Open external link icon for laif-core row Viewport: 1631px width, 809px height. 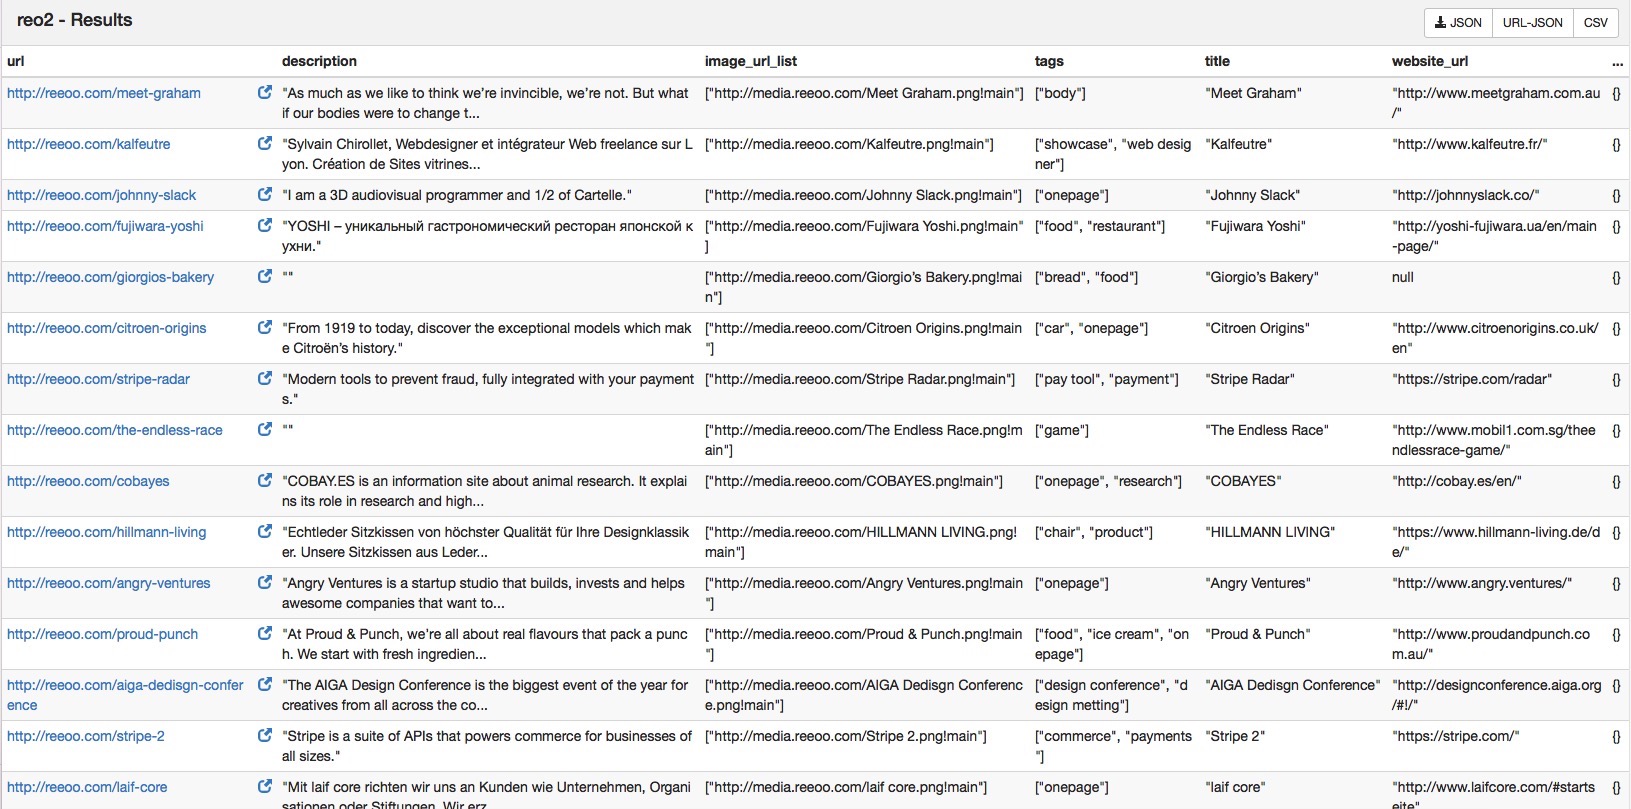click(265, 786)
